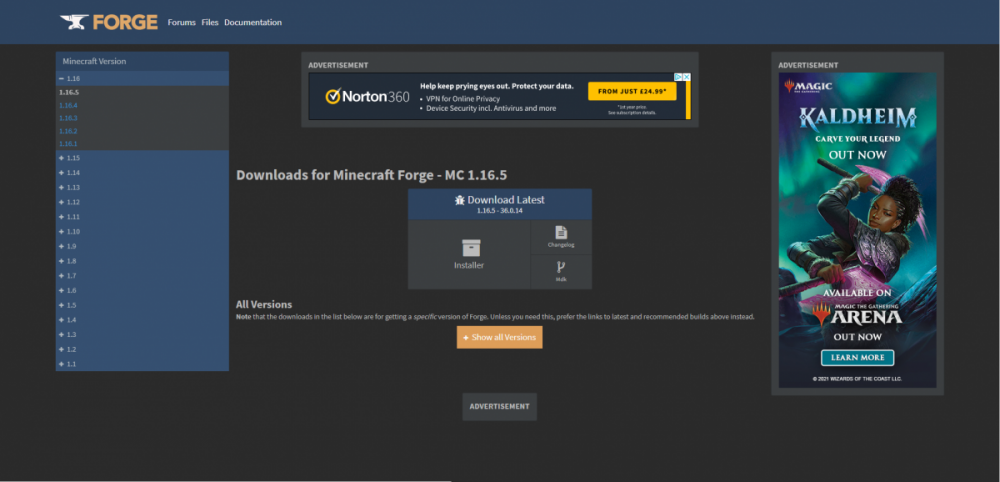Image resolution: width=1000 pixels, height=482 pixels.
Task: Expand the 1.1 version group
Action: tap(62, 364)
